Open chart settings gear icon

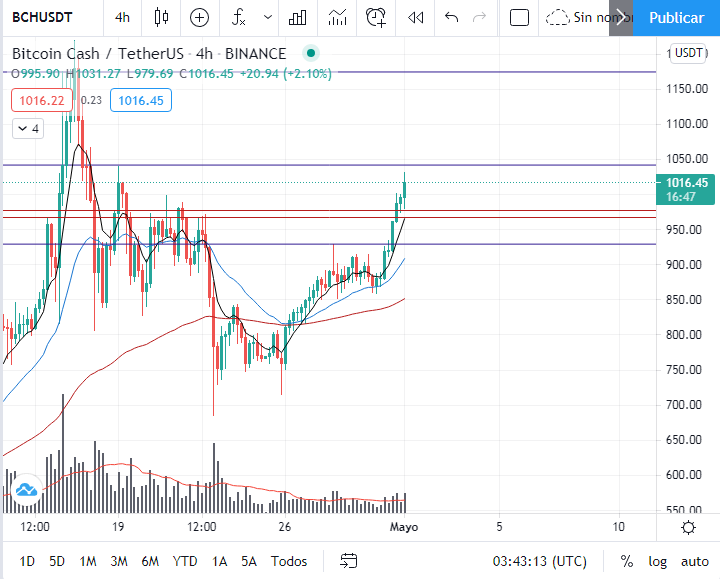[688, 527]
